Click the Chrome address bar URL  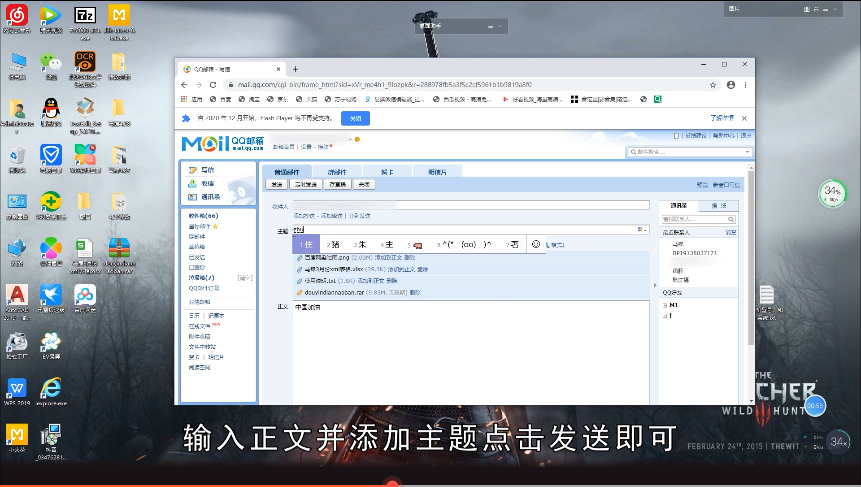point(384,85)
